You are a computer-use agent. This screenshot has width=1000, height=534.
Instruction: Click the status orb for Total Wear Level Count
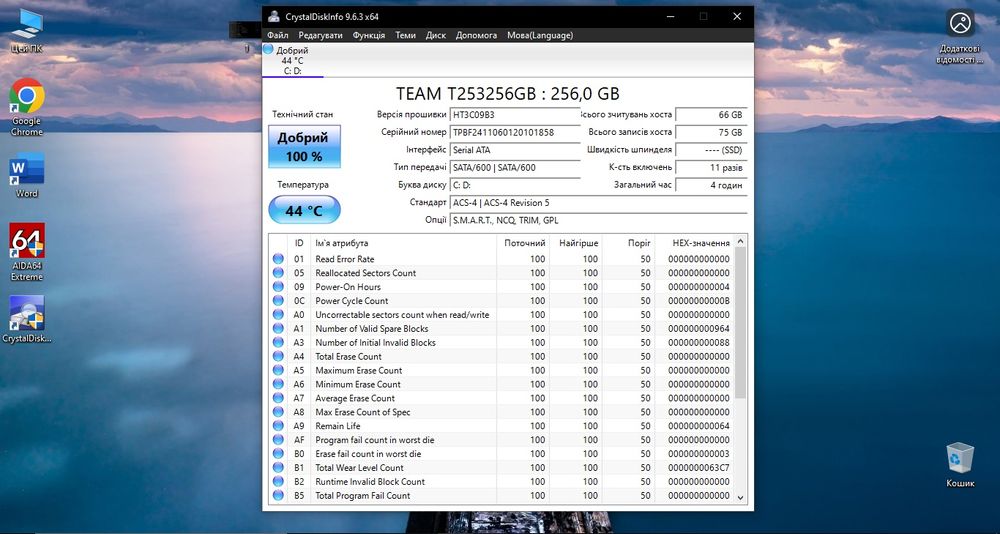(278, 468)
